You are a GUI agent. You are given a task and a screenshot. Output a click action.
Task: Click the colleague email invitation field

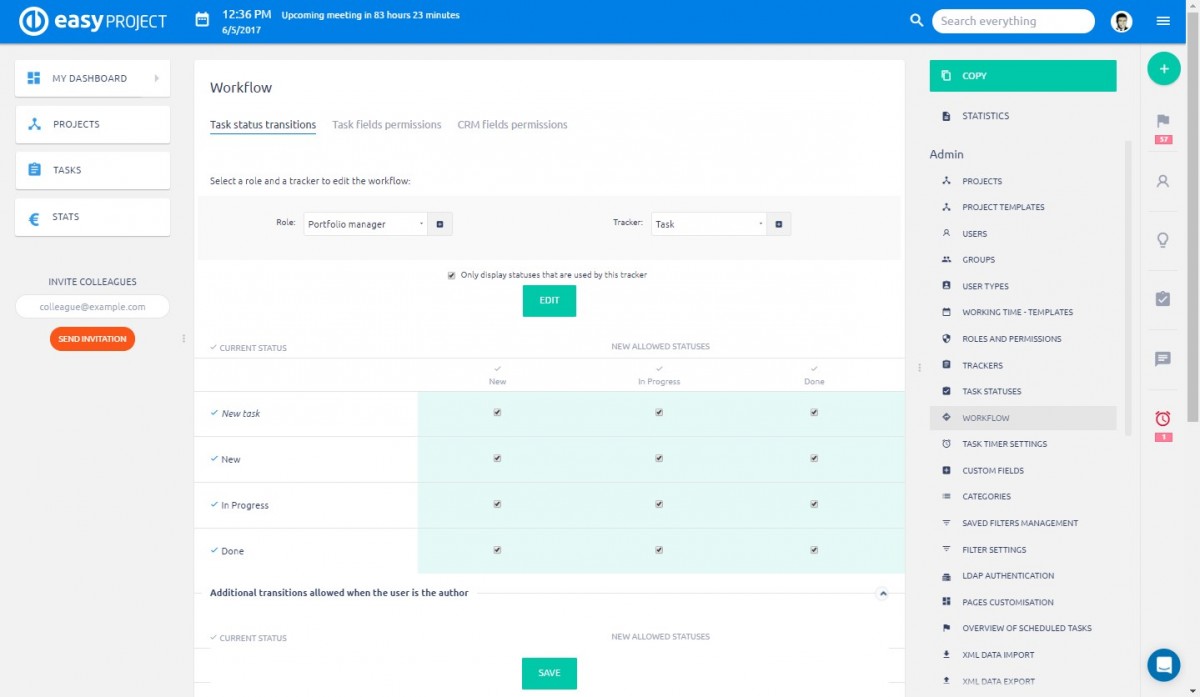point(92,307)
